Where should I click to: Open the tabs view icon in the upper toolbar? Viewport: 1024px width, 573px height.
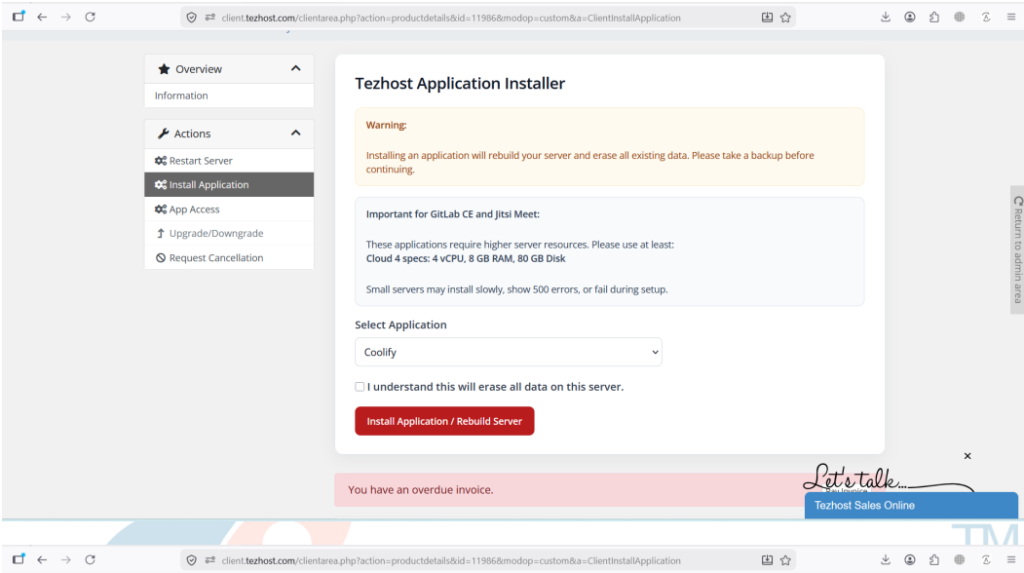point(18,16)
